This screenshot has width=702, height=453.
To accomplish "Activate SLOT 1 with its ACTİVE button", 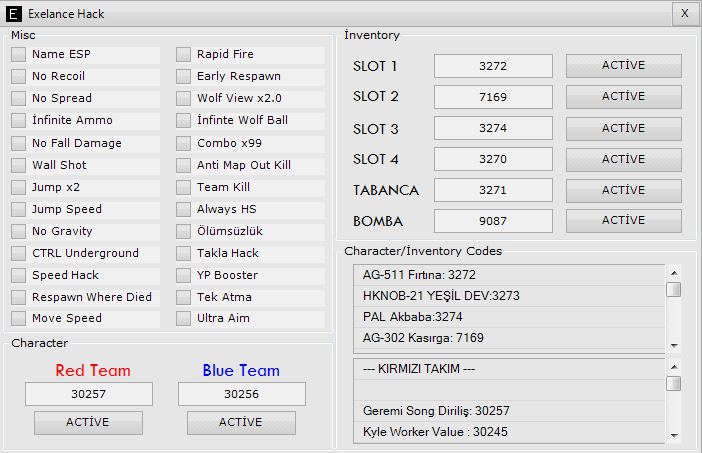I will (624, 66).
